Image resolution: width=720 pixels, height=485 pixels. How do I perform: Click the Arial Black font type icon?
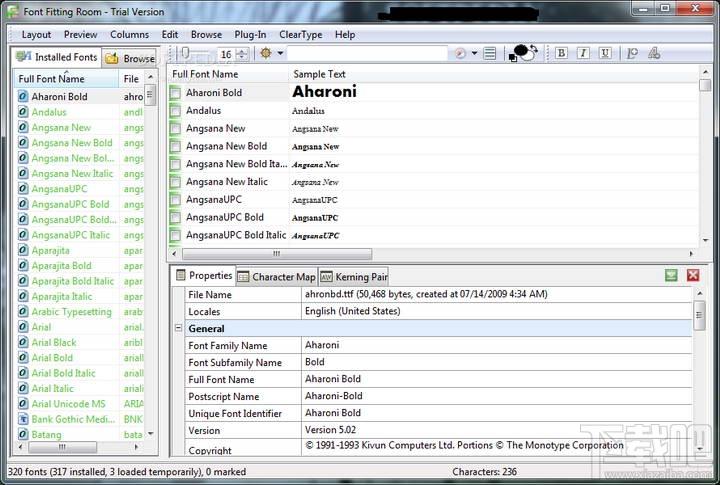23,342
